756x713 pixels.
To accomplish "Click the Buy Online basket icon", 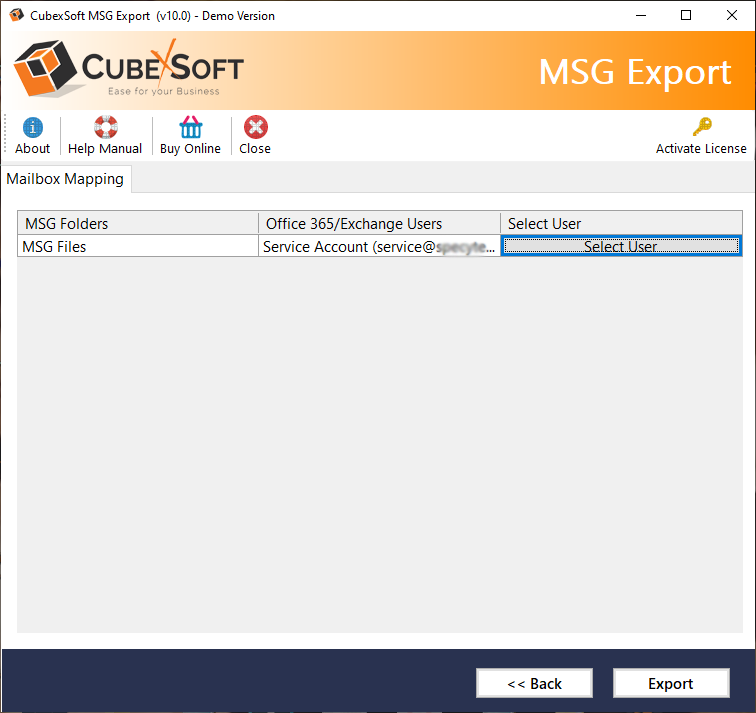I will [x=190, y=127].
